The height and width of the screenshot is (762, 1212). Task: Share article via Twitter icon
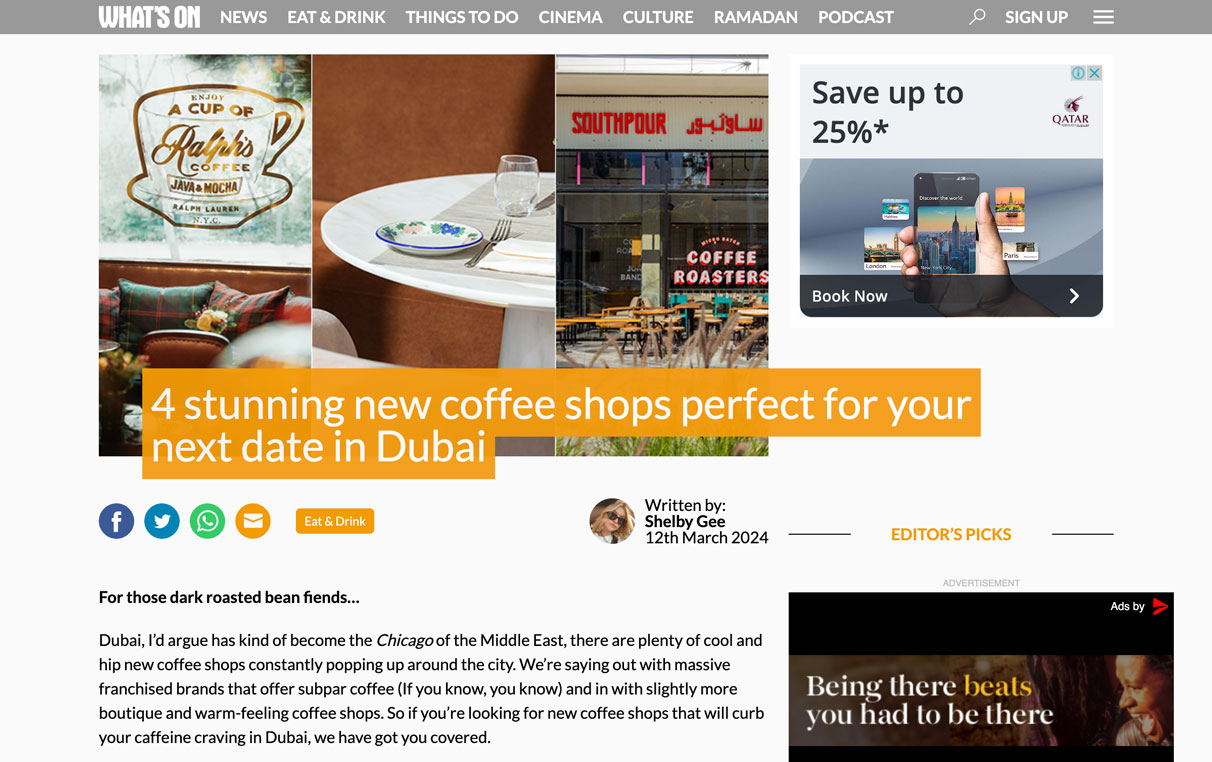coord(162,521)
